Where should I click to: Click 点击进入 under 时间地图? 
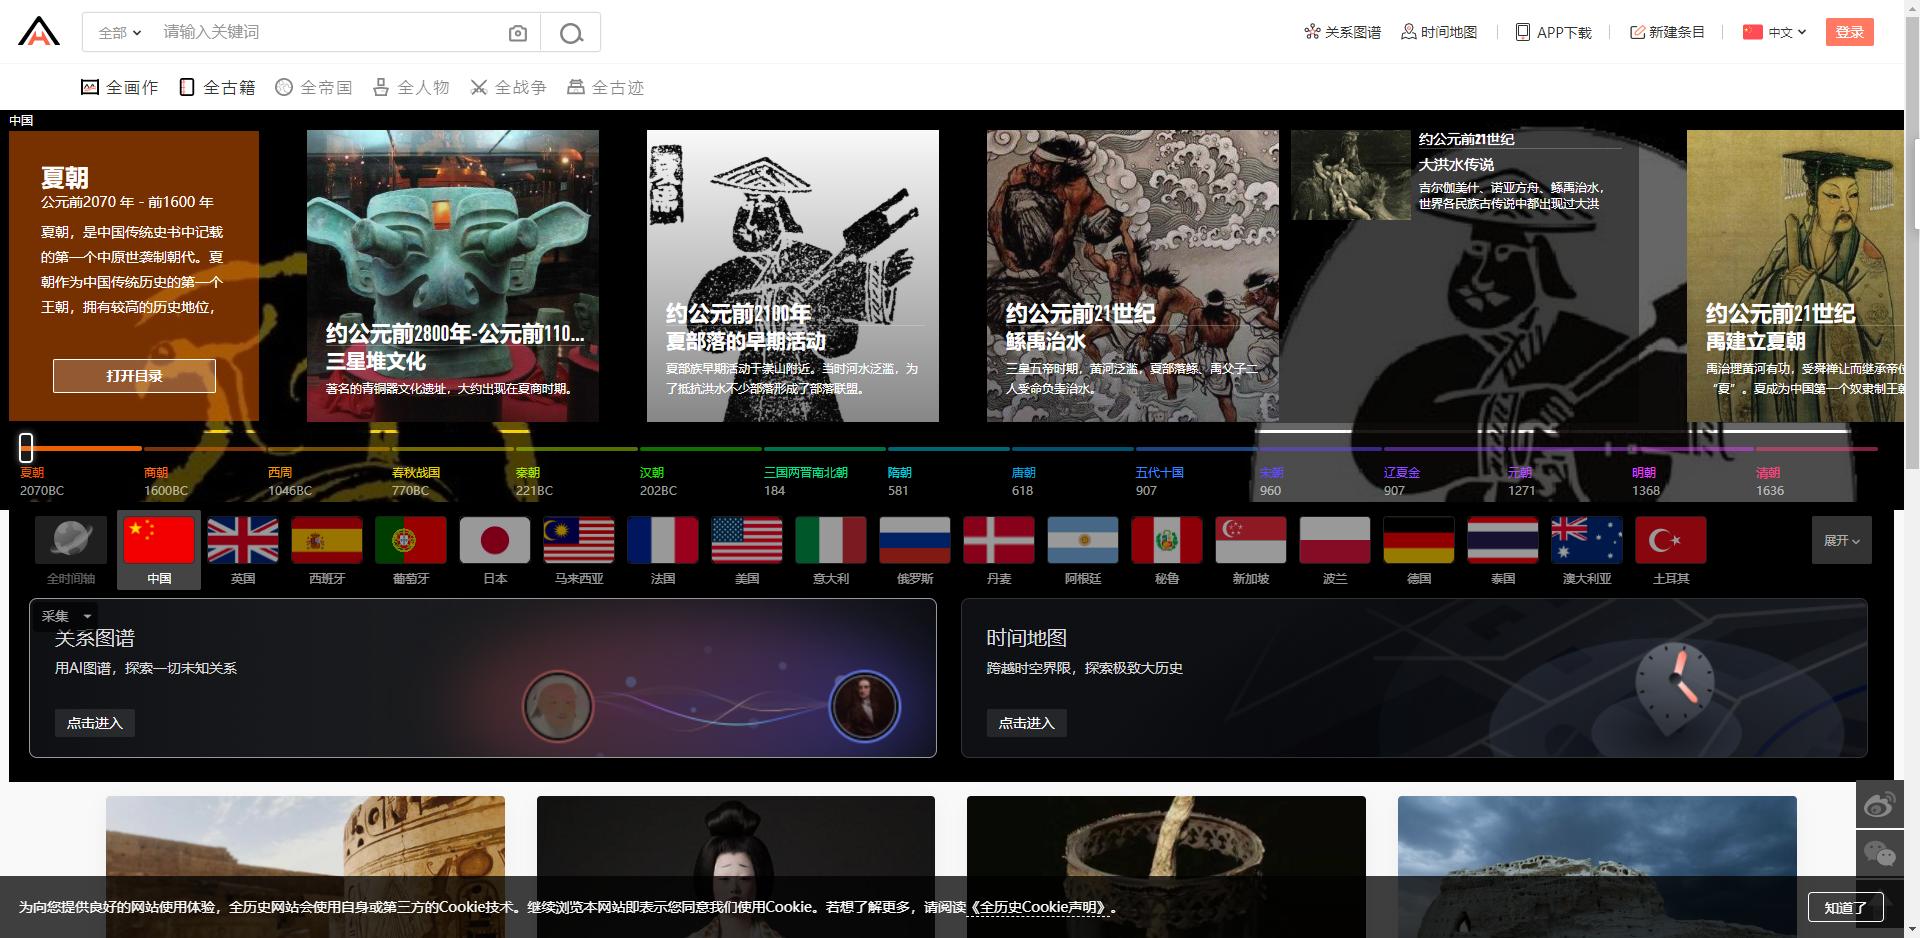tap(1026, 723)
